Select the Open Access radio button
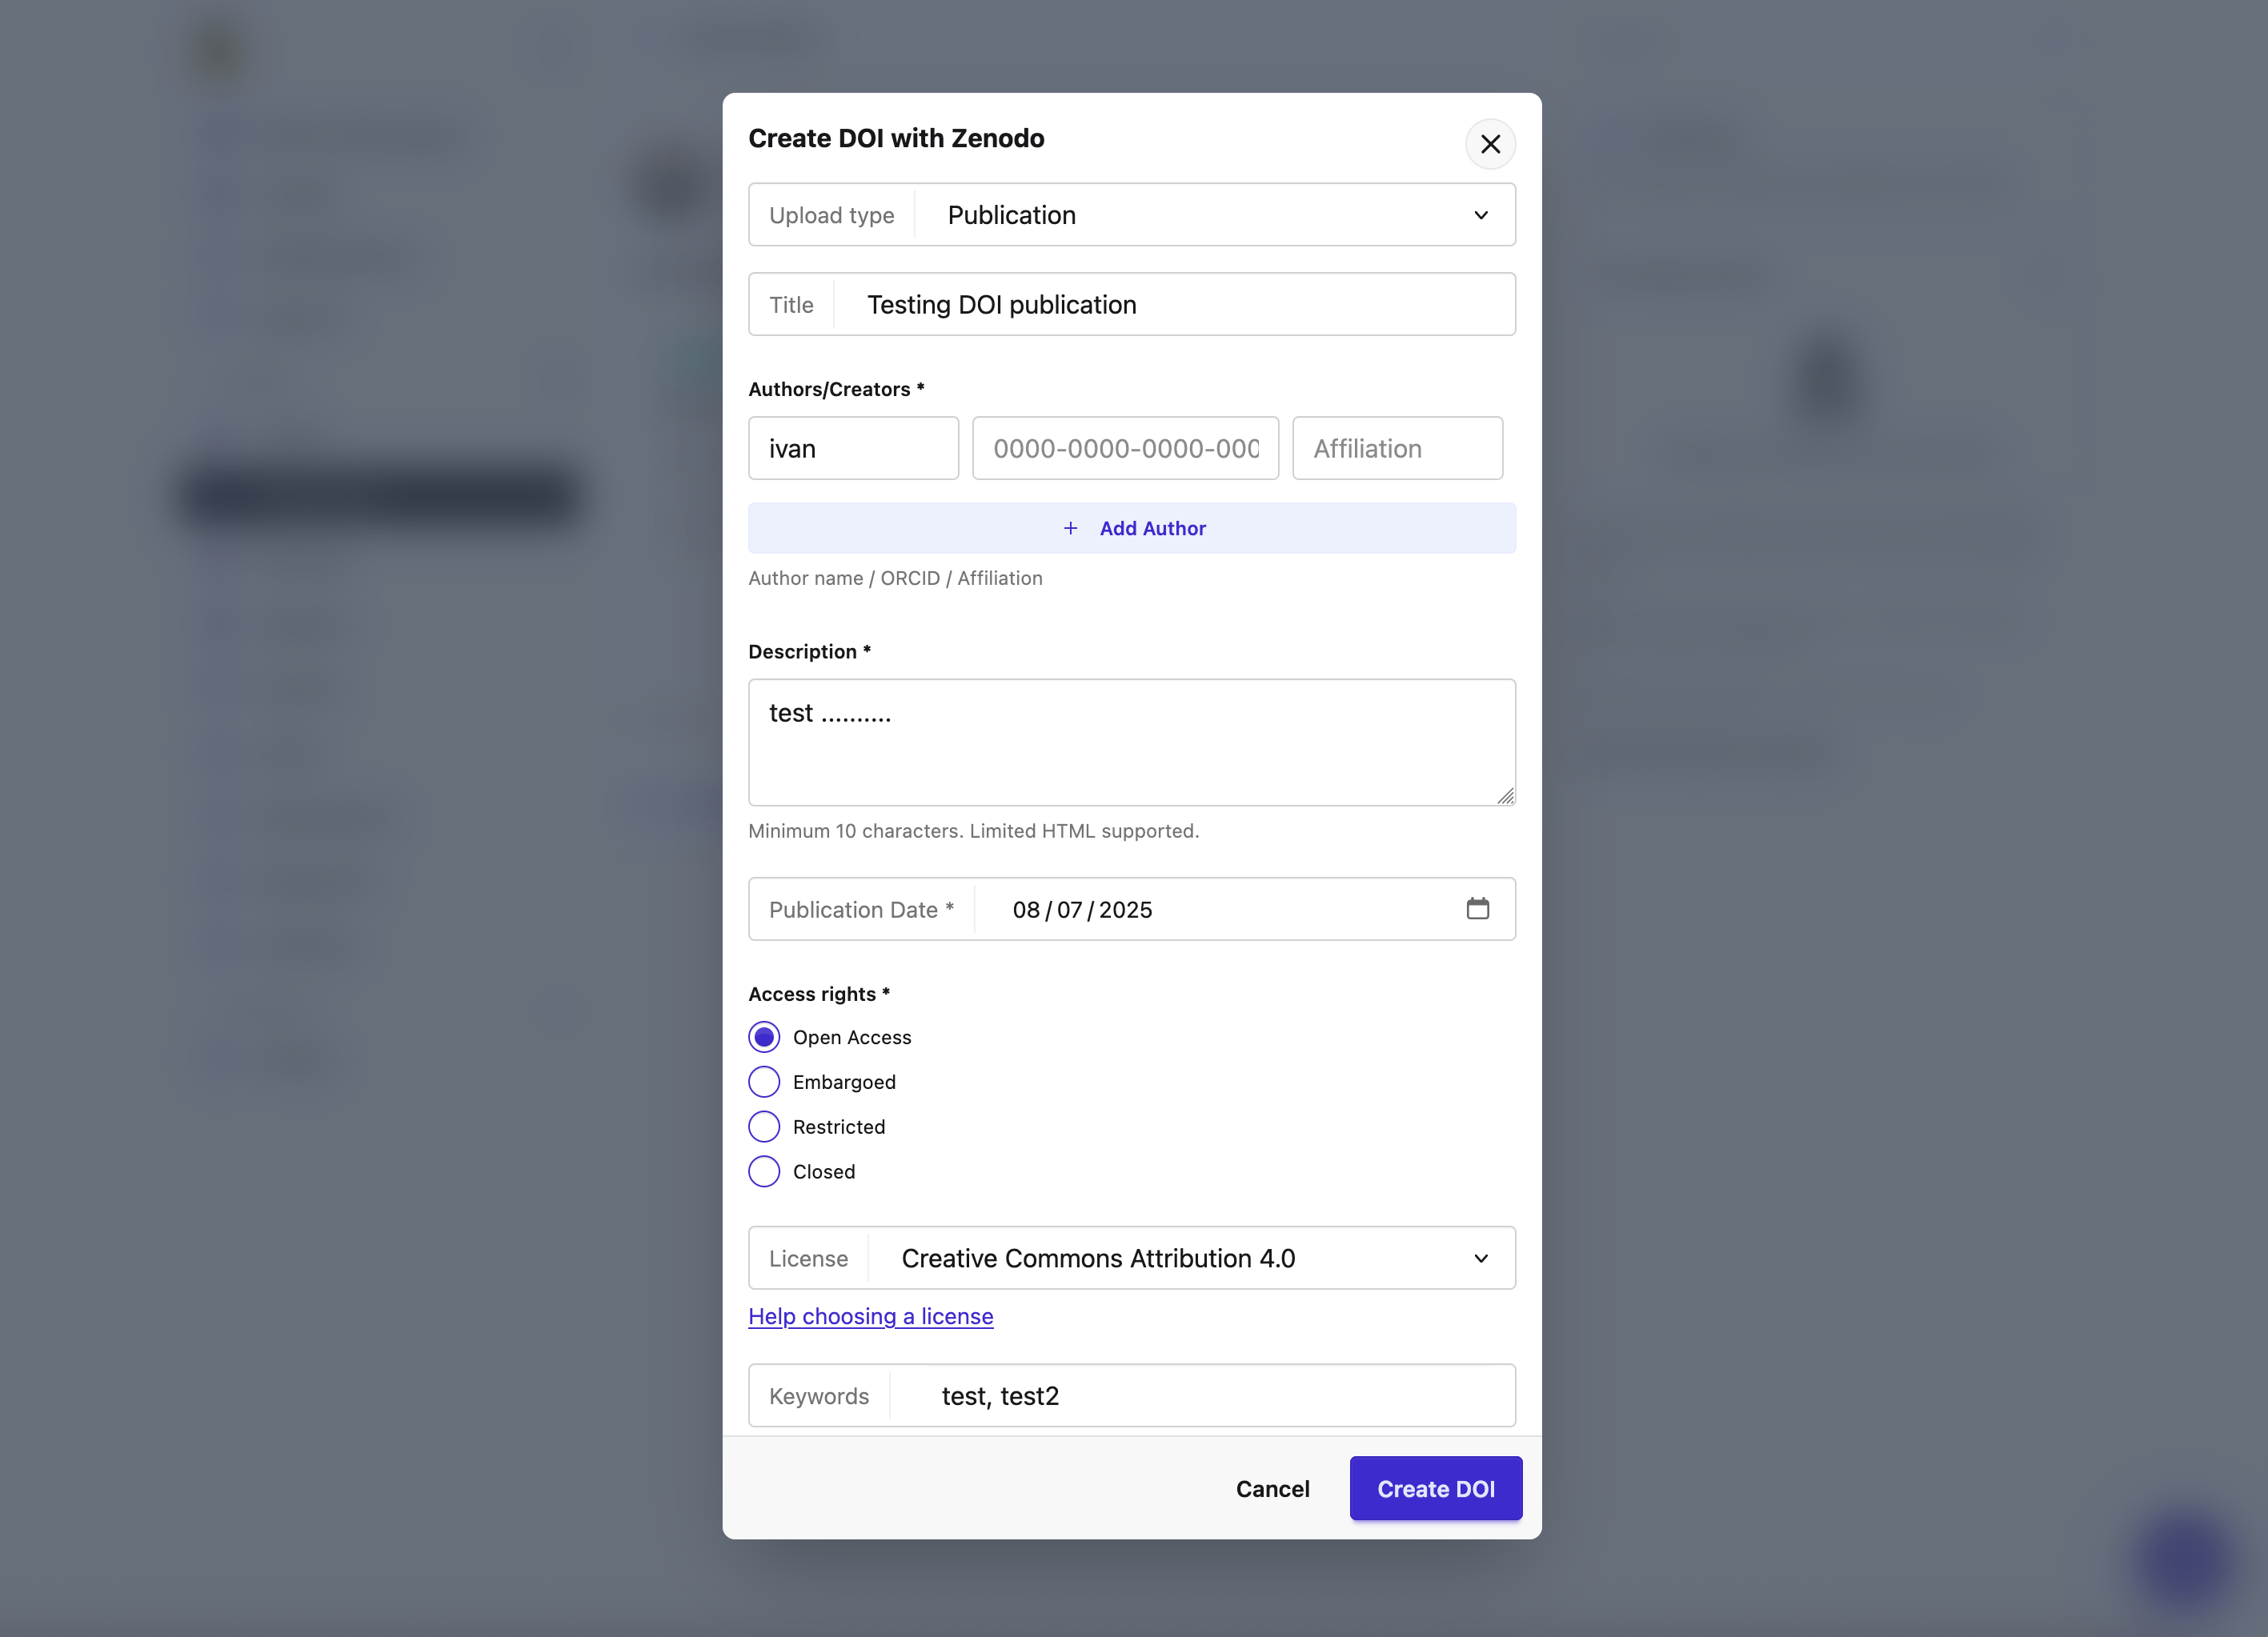The width and height of the screenshot is (2268, 1637). [764, 1037]
